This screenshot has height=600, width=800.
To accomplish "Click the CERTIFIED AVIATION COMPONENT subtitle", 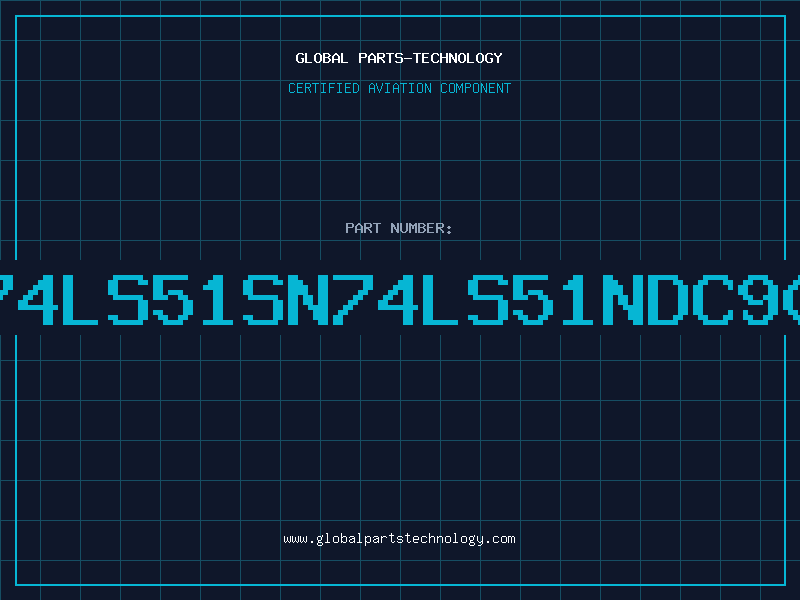I will coord(399,88).
